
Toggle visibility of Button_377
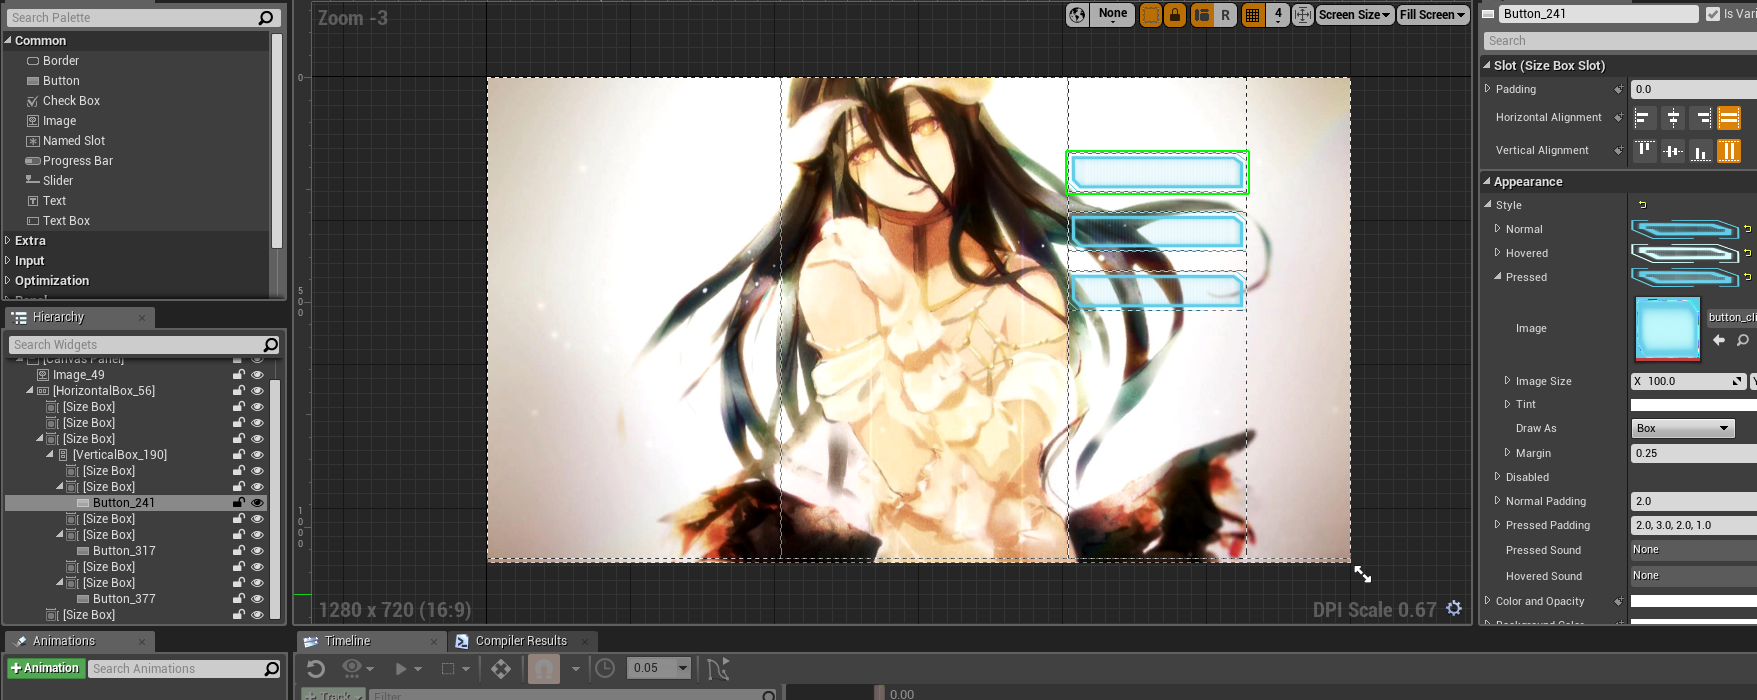tap(257, 599)
